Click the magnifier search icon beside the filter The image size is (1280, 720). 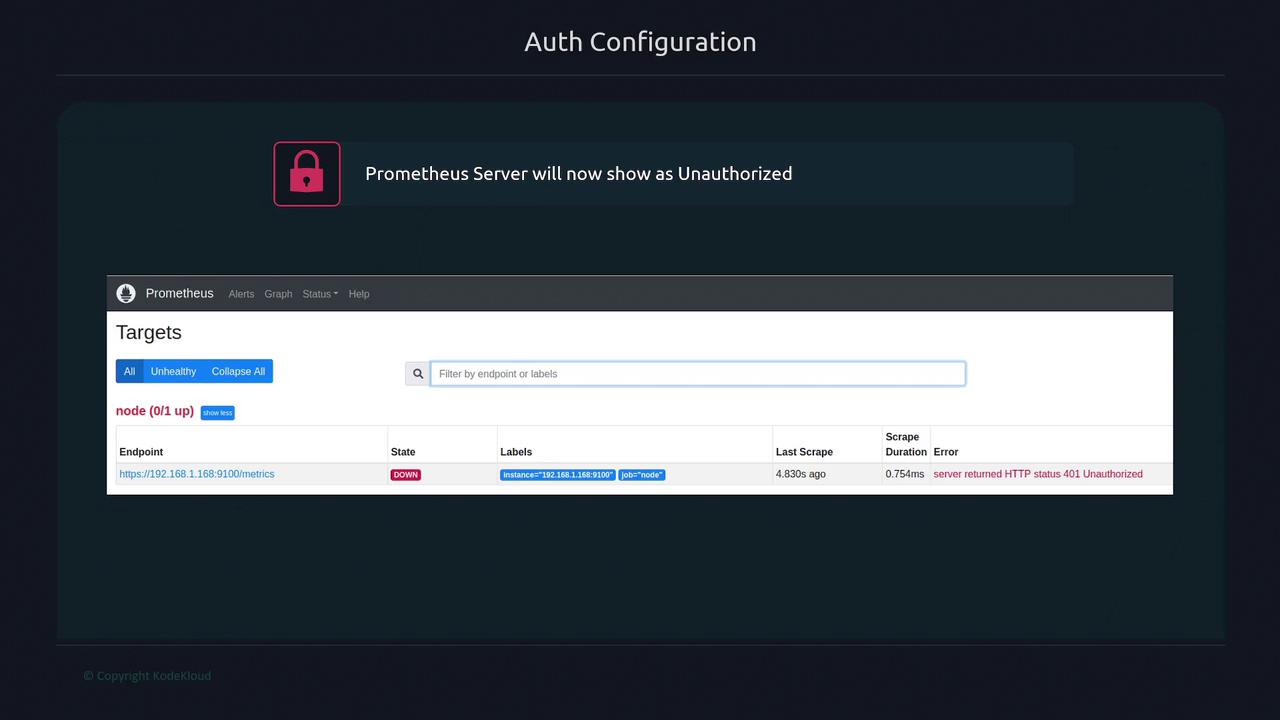(x=418, y=374)
